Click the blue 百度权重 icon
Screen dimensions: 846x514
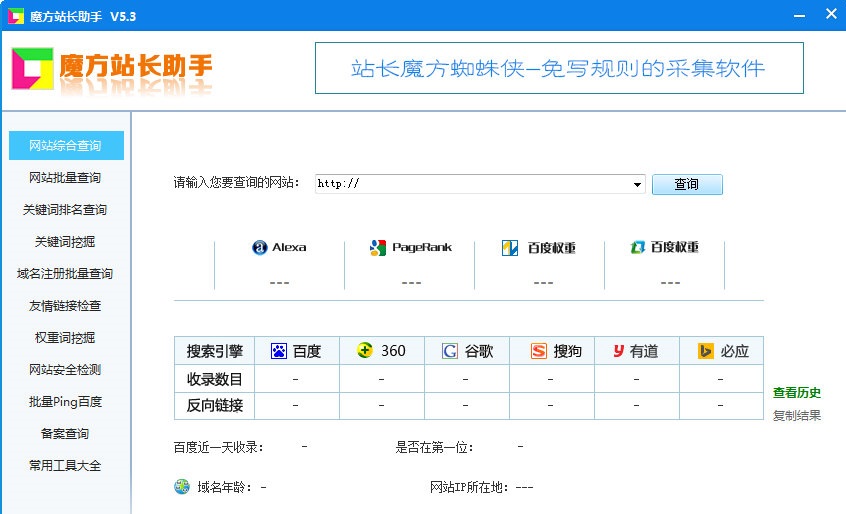click(510, 248)
